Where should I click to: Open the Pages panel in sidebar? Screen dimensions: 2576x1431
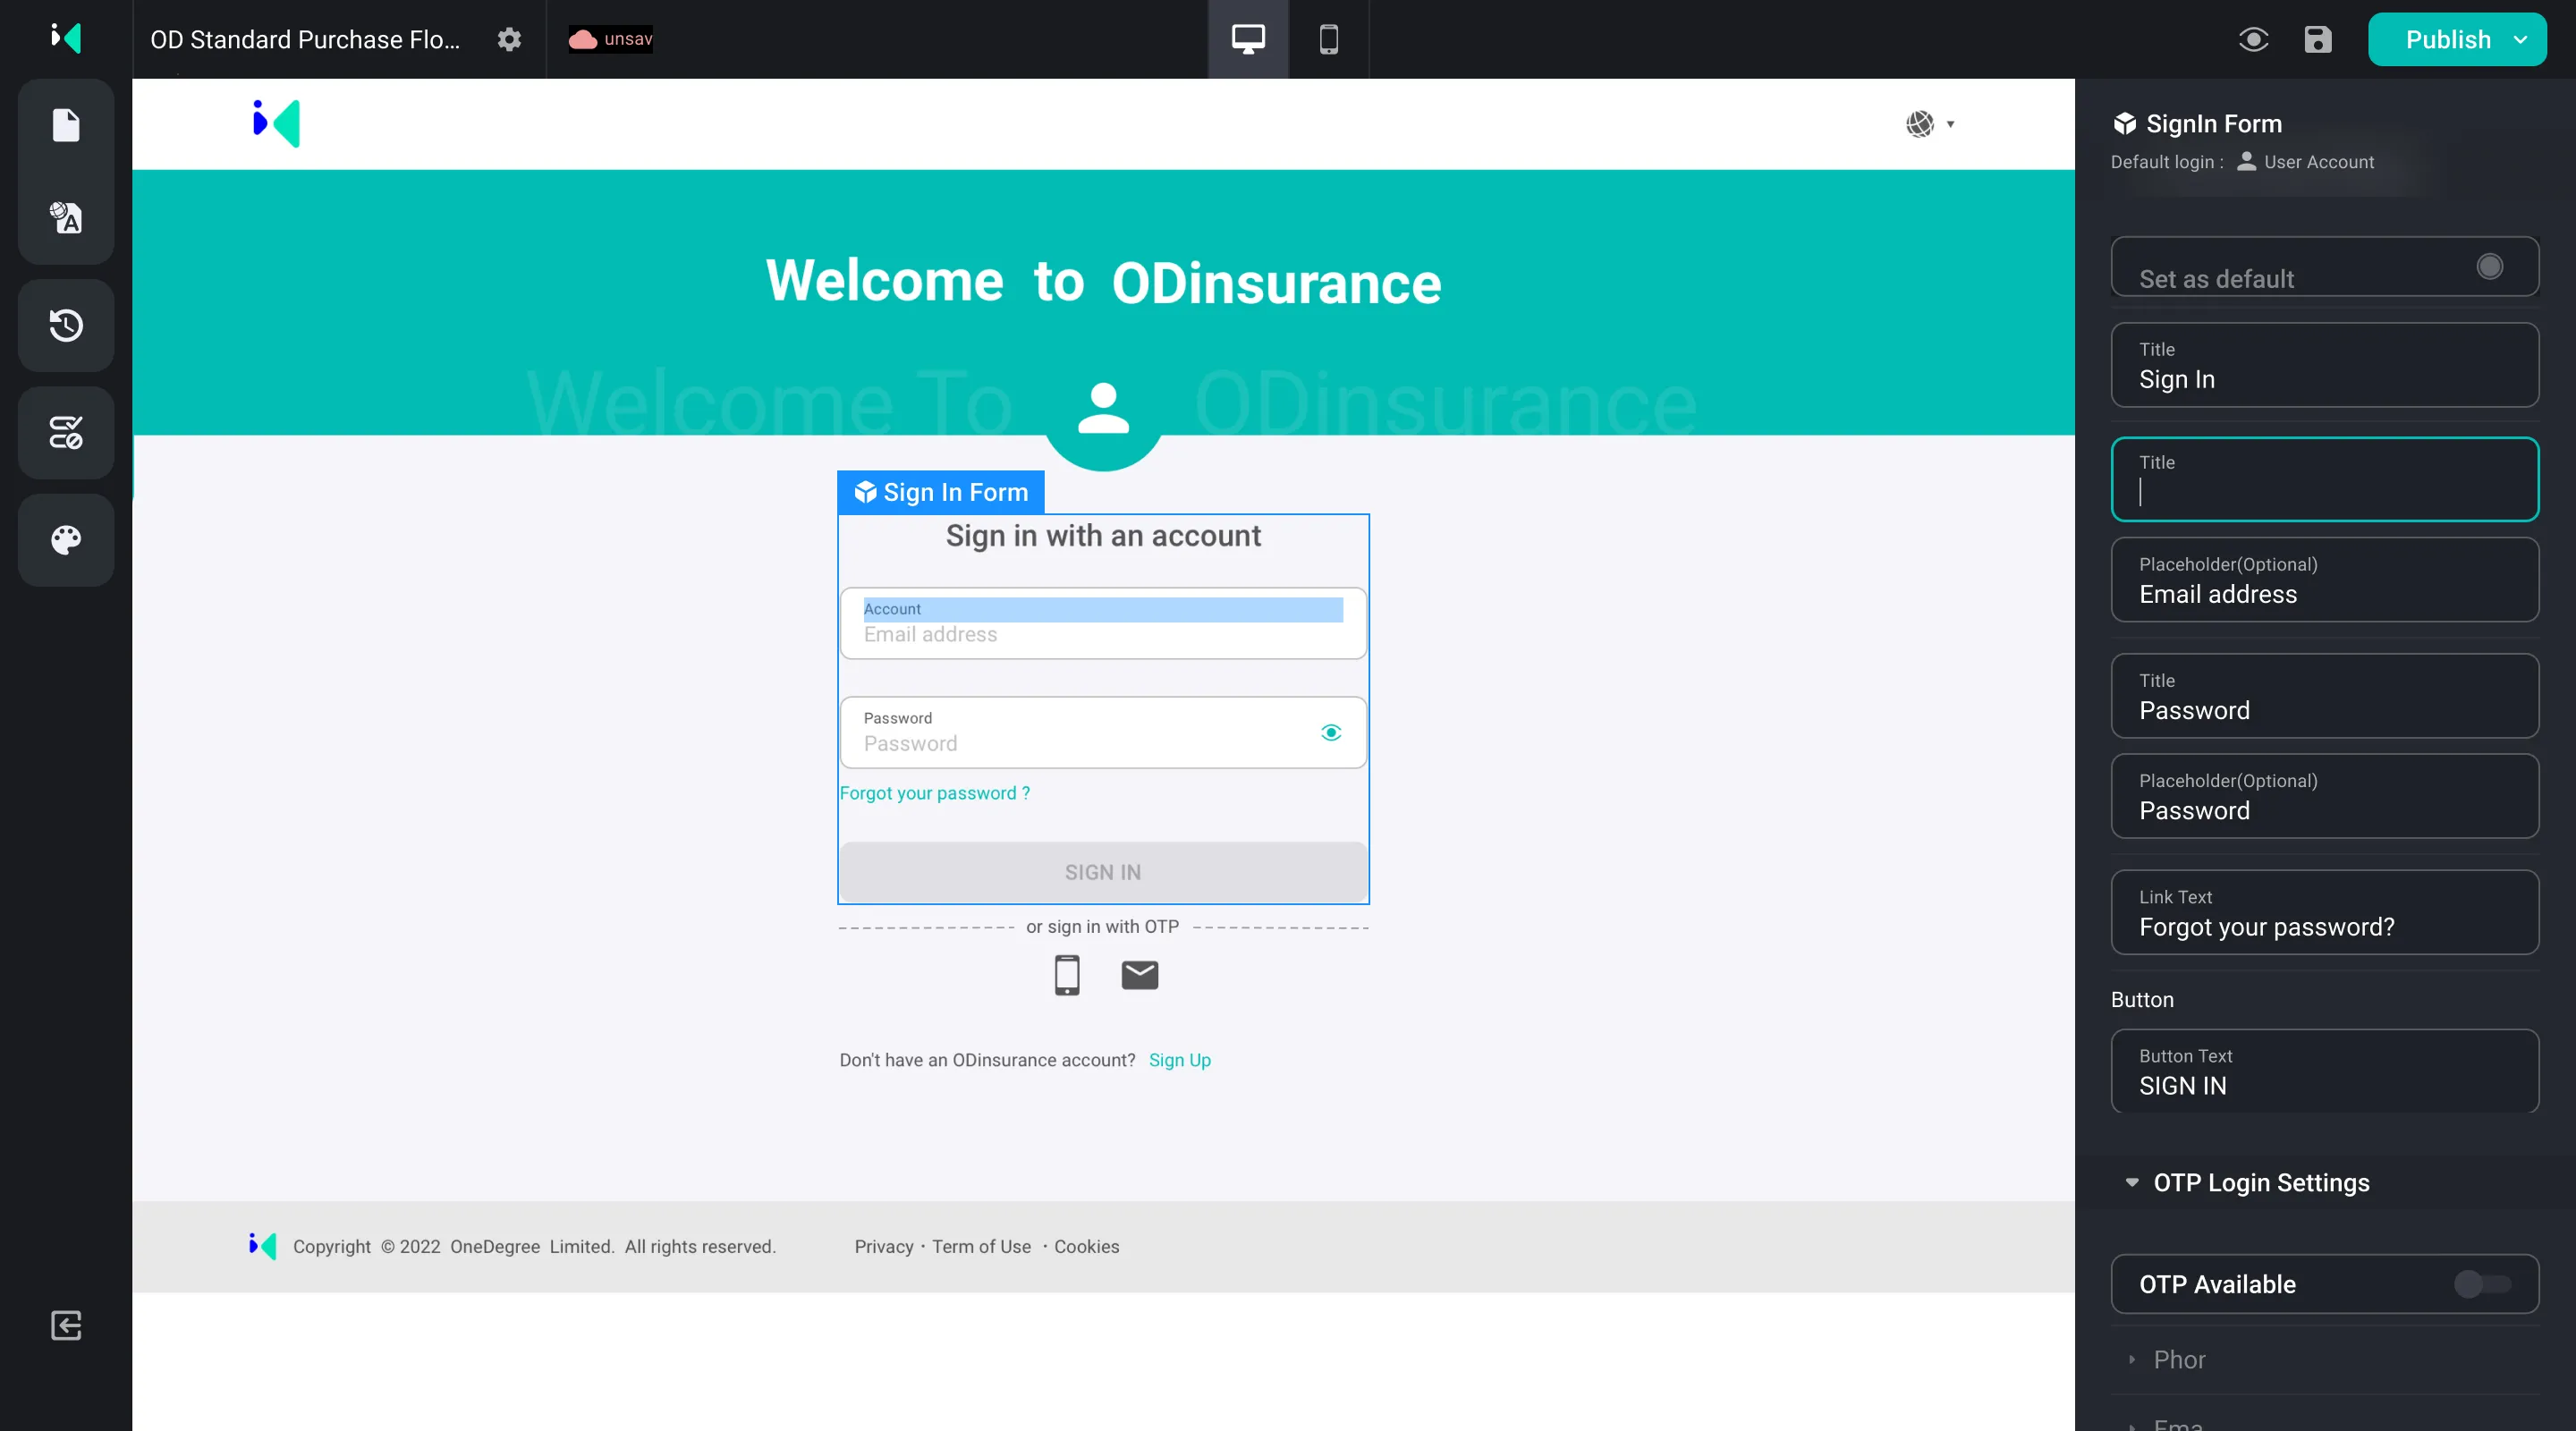pos(66,125)
